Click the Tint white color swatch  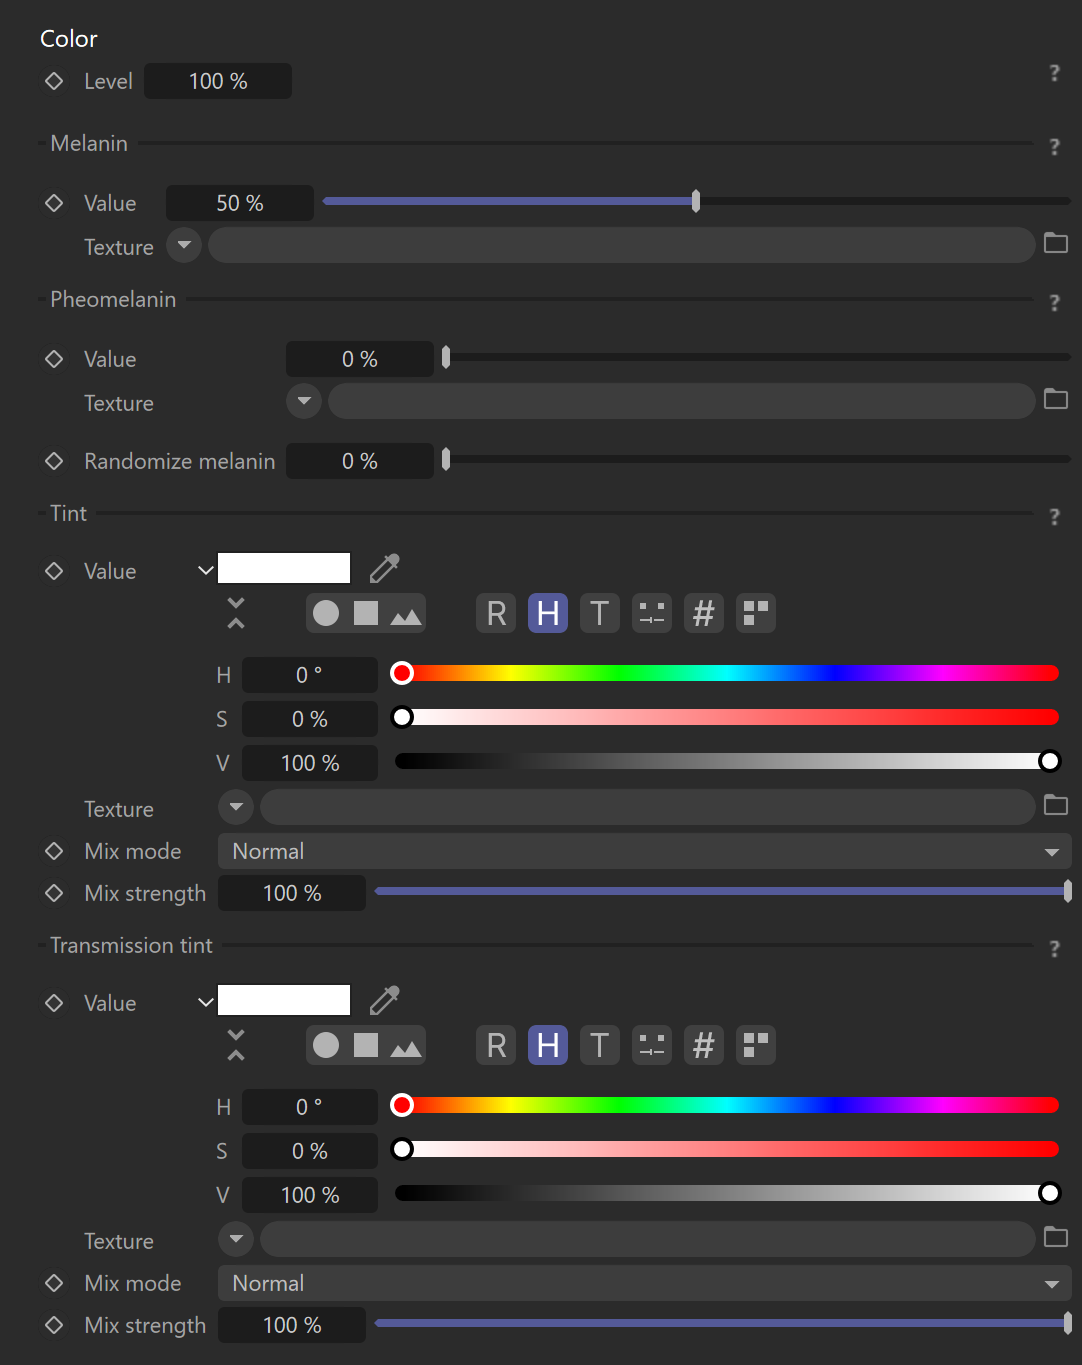284,568
